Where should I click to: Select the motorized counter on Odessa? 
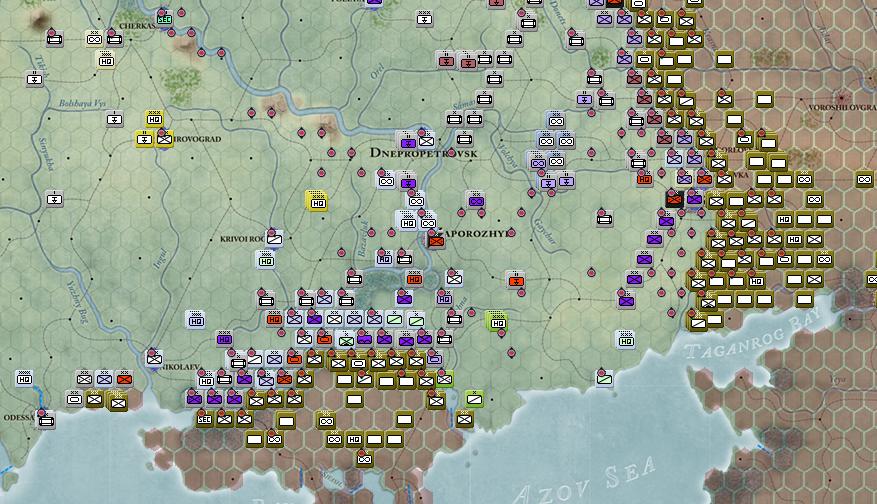(x=46, y=419)
